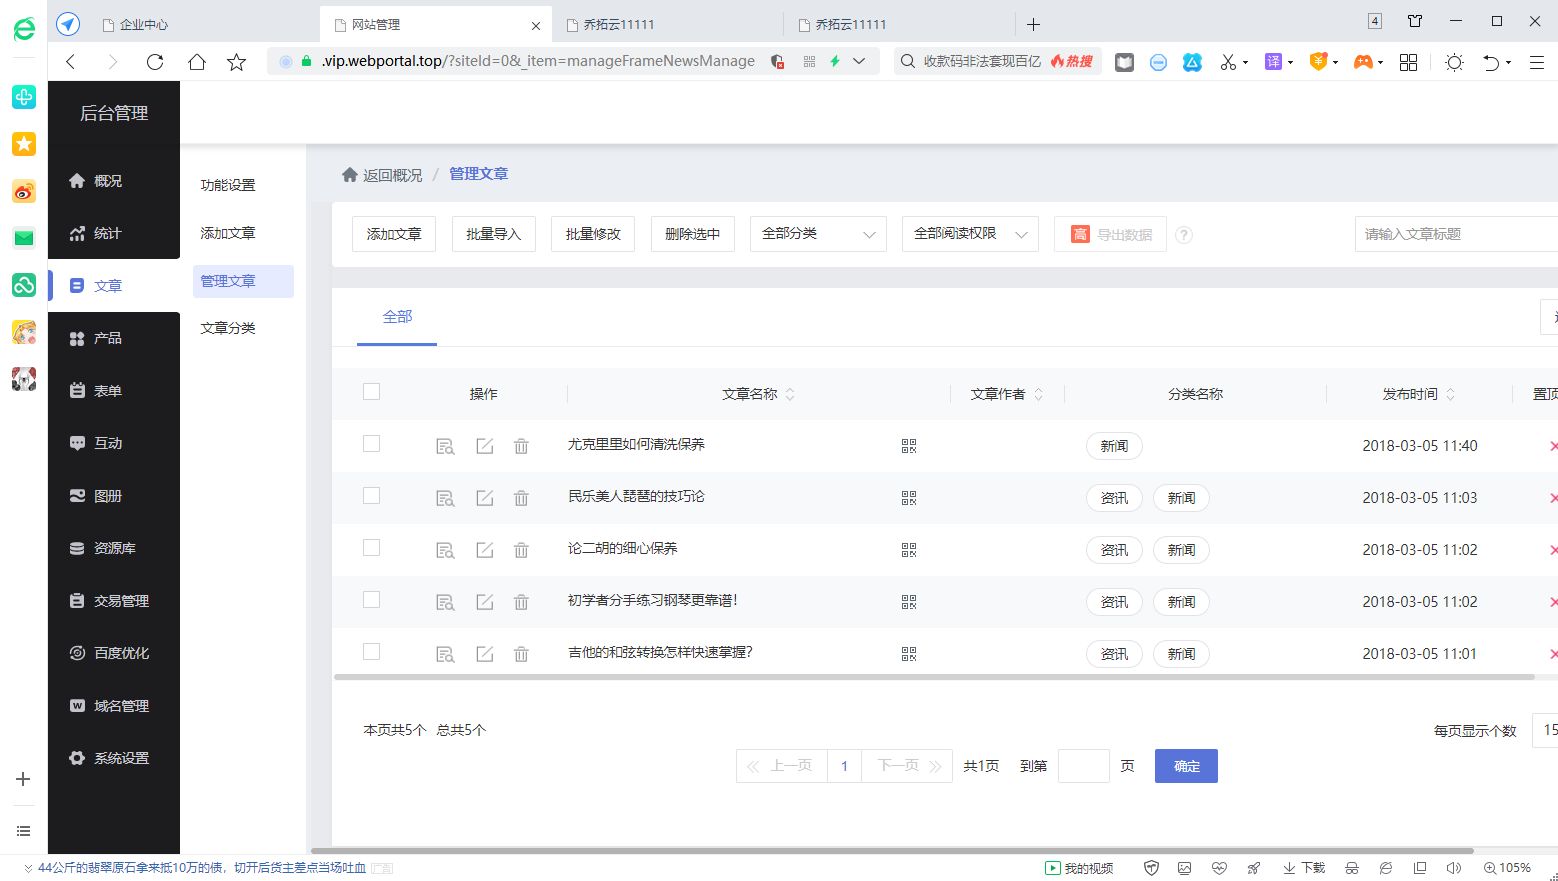The image size is (1558, 881).
Task: Open the 统计 section in the sidebar
Action: pyautogui.click(x=109, y=233)
